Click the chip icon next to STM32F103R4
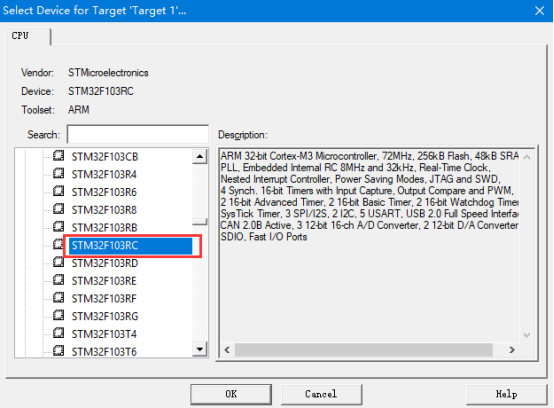Viewport: 554px width, 408px height. 59,173
